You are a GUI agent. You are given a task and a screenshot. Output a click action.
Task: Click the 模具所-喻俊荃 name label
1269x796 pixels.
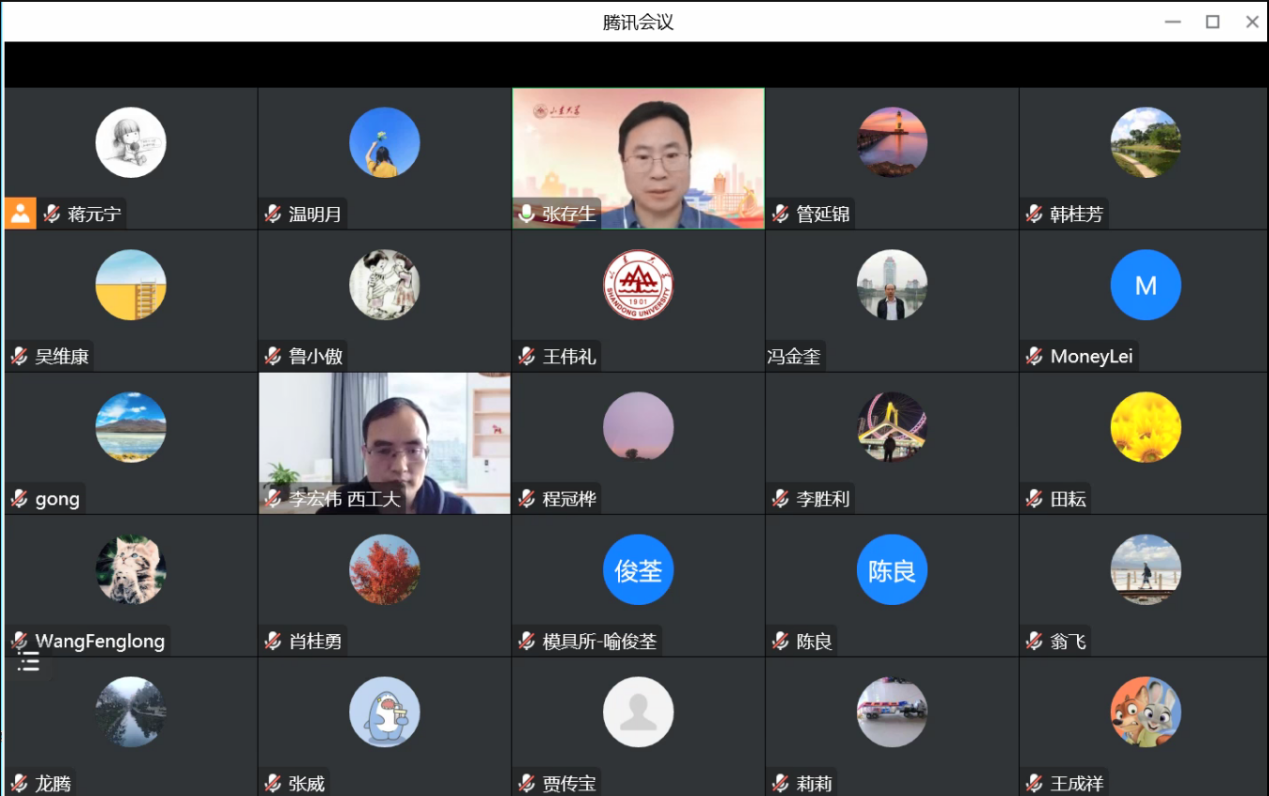click(599, 641)
